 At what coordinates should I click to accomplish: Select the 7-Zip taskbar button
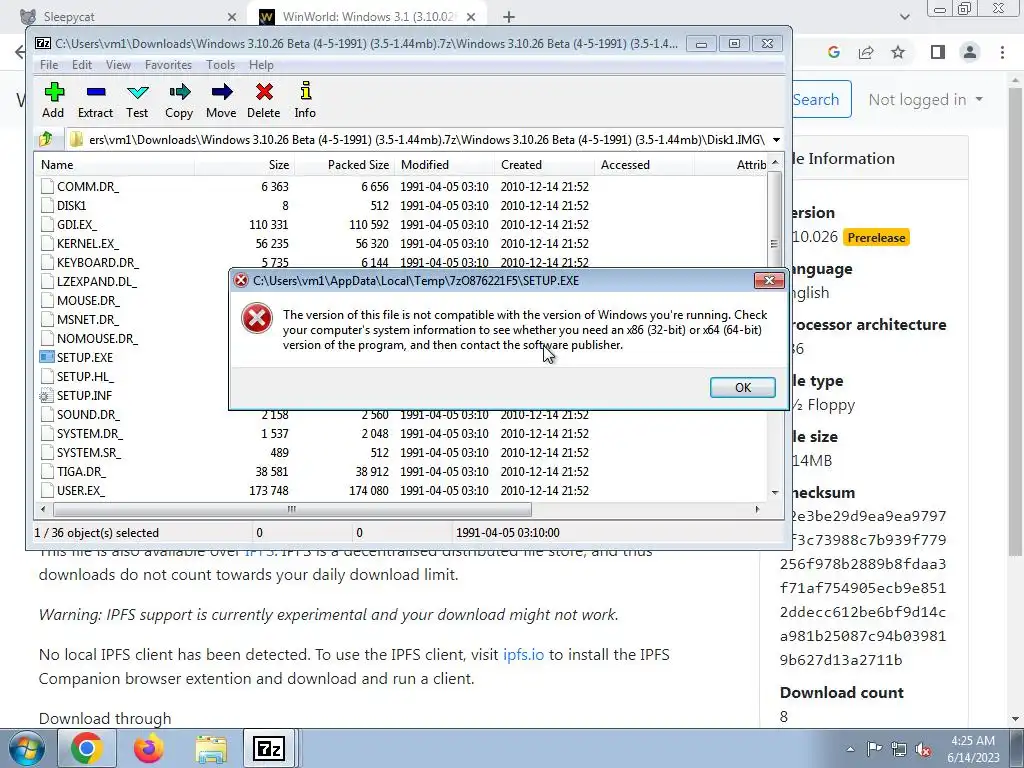pyautogui.click(x=269, y=748)
